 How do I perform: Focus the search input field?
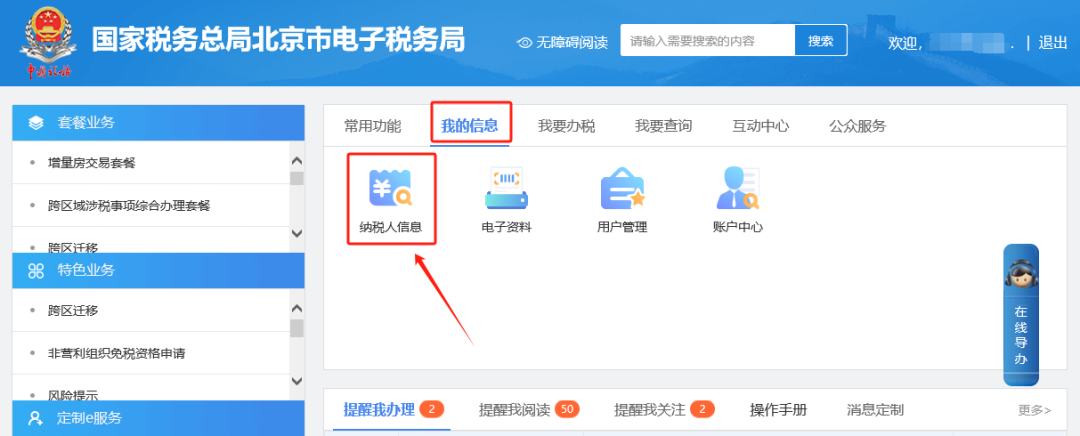(708, 41)
